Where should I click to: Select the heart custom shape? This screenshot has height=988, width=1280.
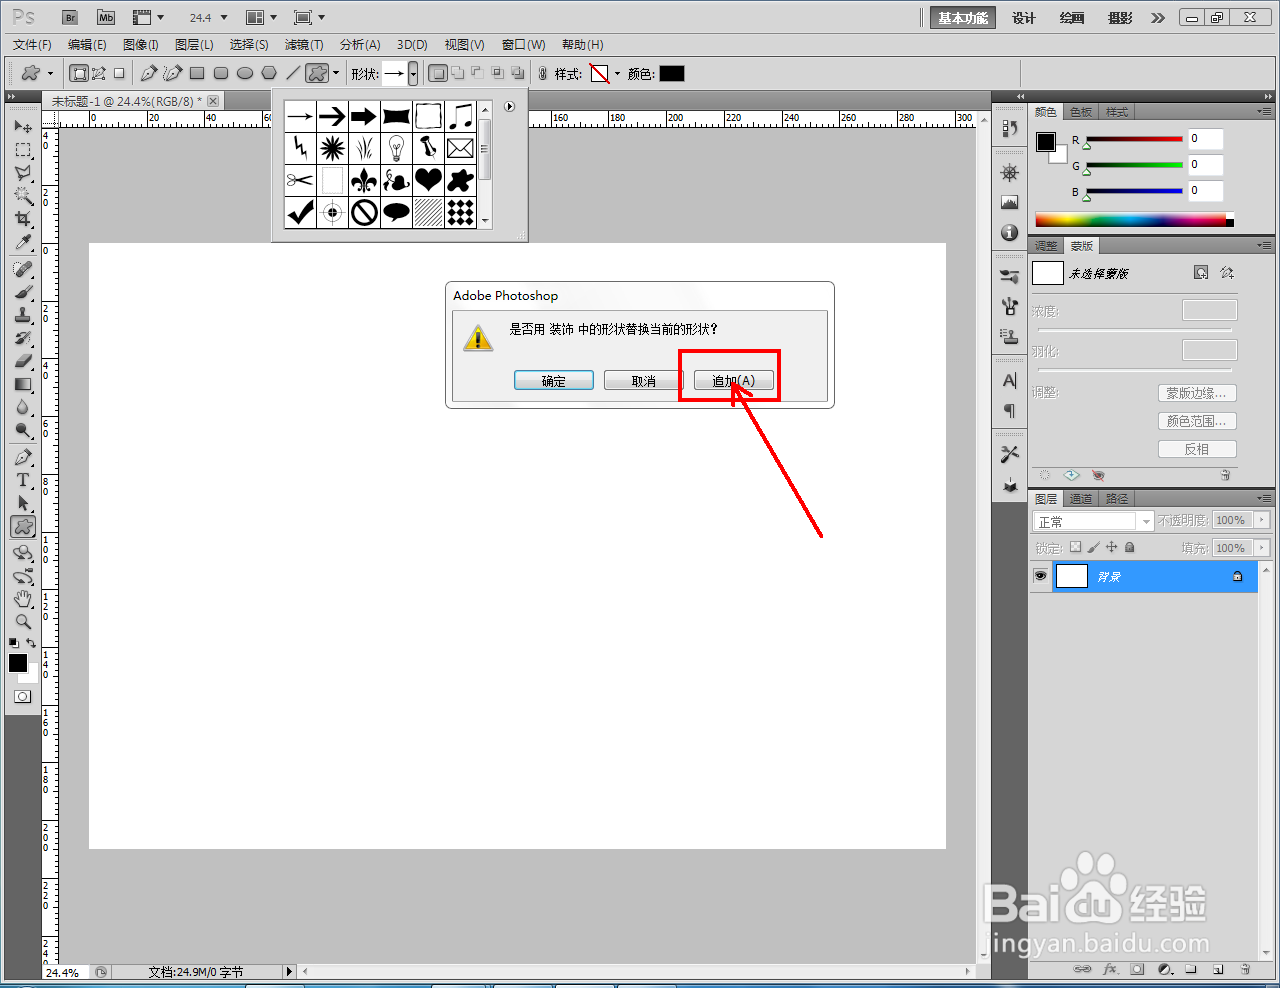pyautogui.click(x=428, y=181)
